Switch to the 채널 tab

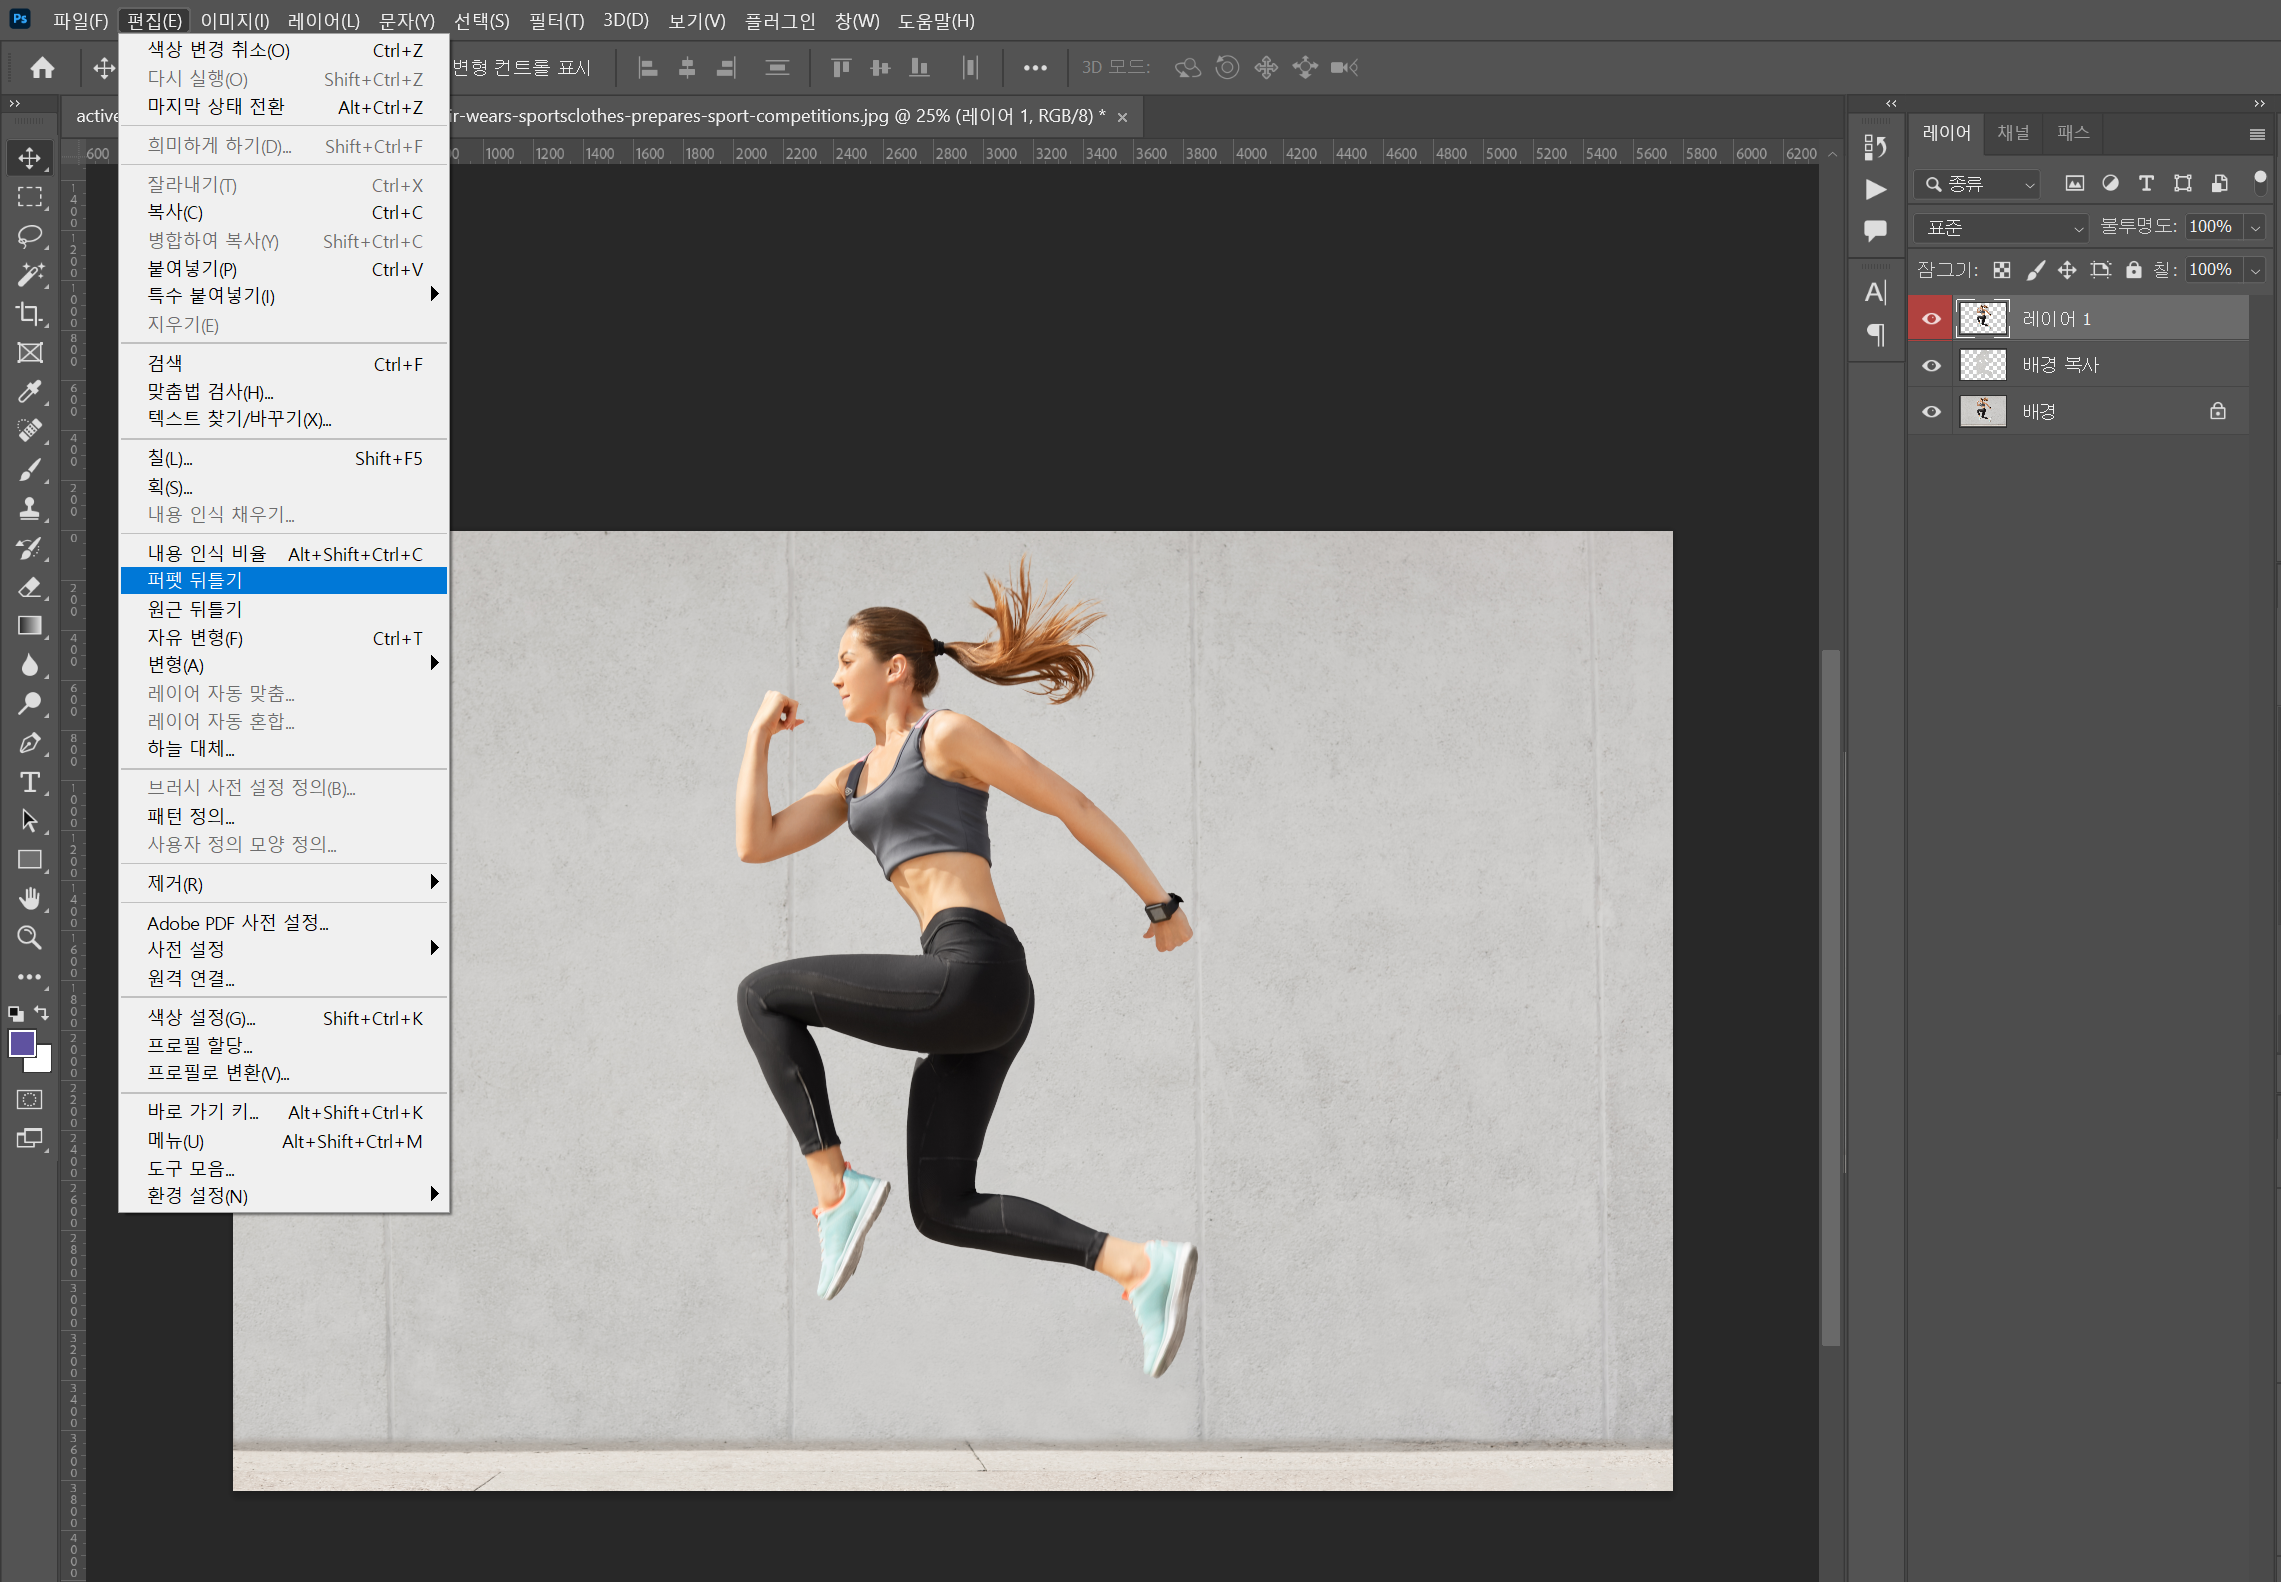click(x=2012, y=133)
